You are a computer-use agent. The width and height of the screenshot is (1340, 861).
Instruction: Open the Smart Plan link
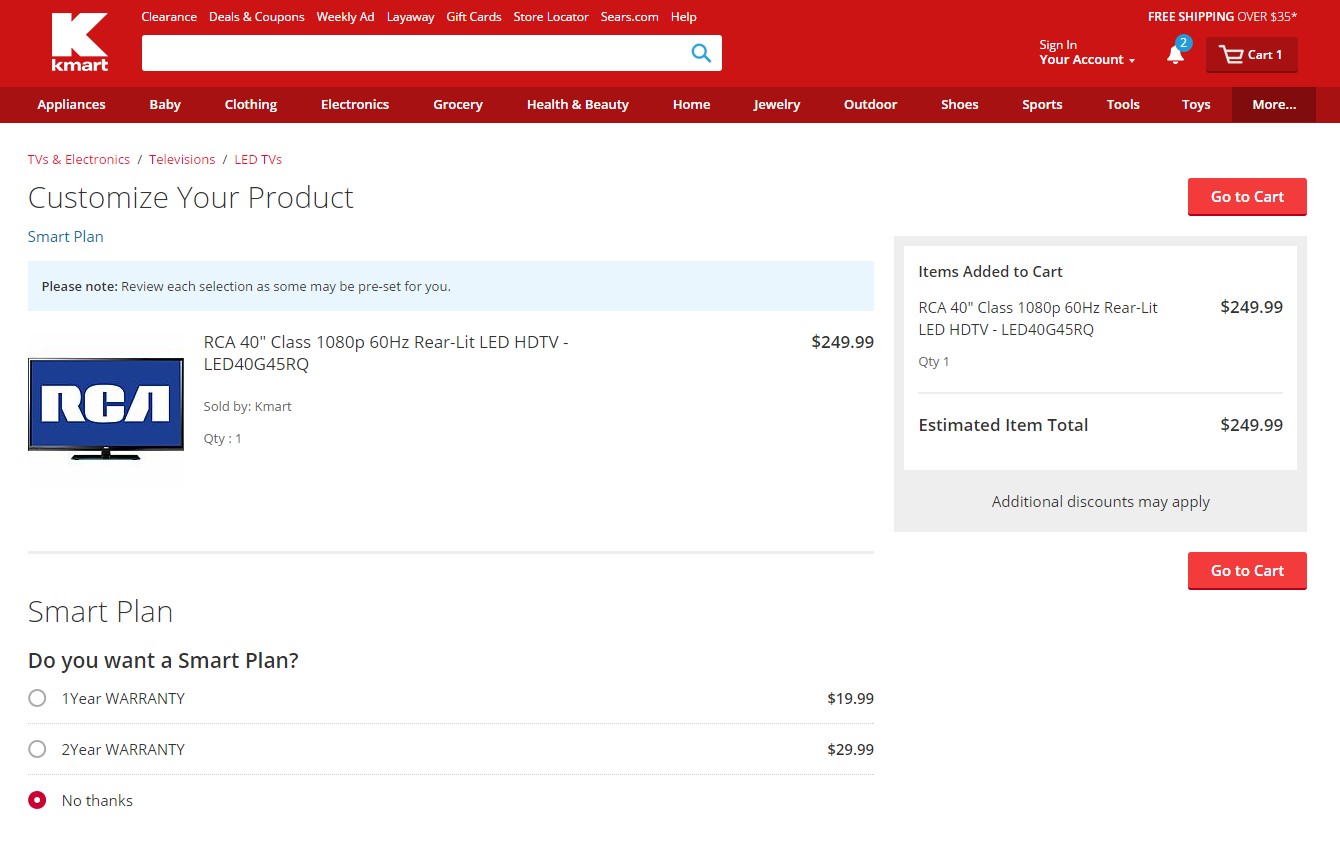pyautogui.click(x=65, y=237)
